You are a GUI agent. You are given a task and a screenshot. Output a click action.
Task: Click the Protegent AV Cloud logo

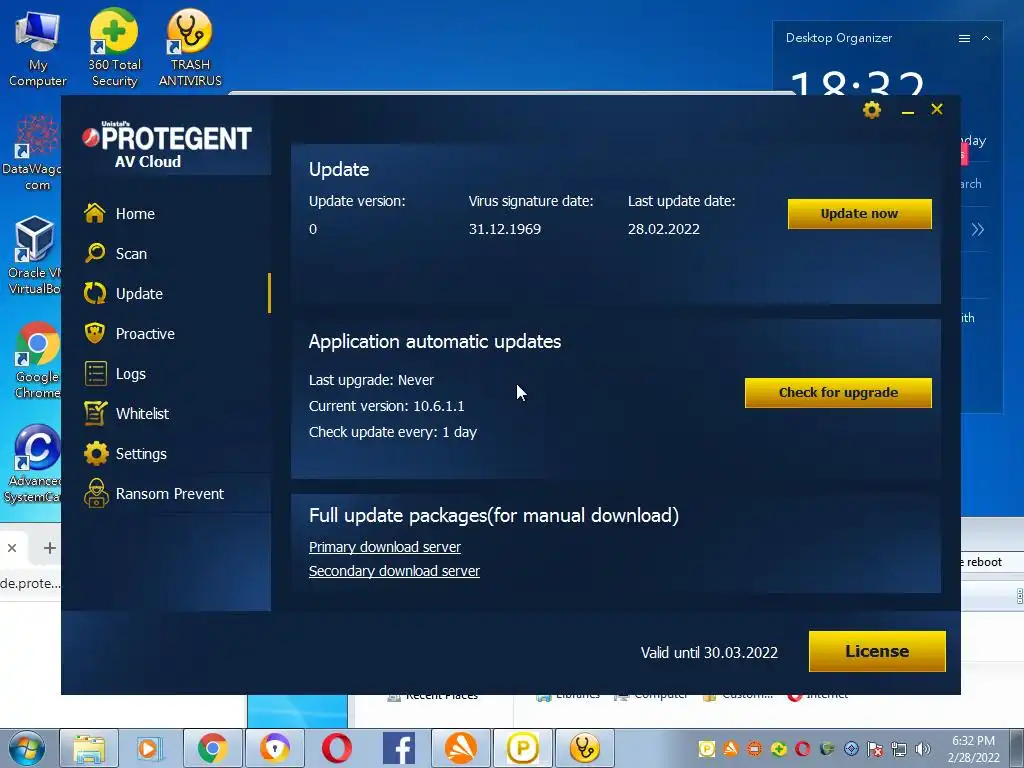(x=167, y=145)
